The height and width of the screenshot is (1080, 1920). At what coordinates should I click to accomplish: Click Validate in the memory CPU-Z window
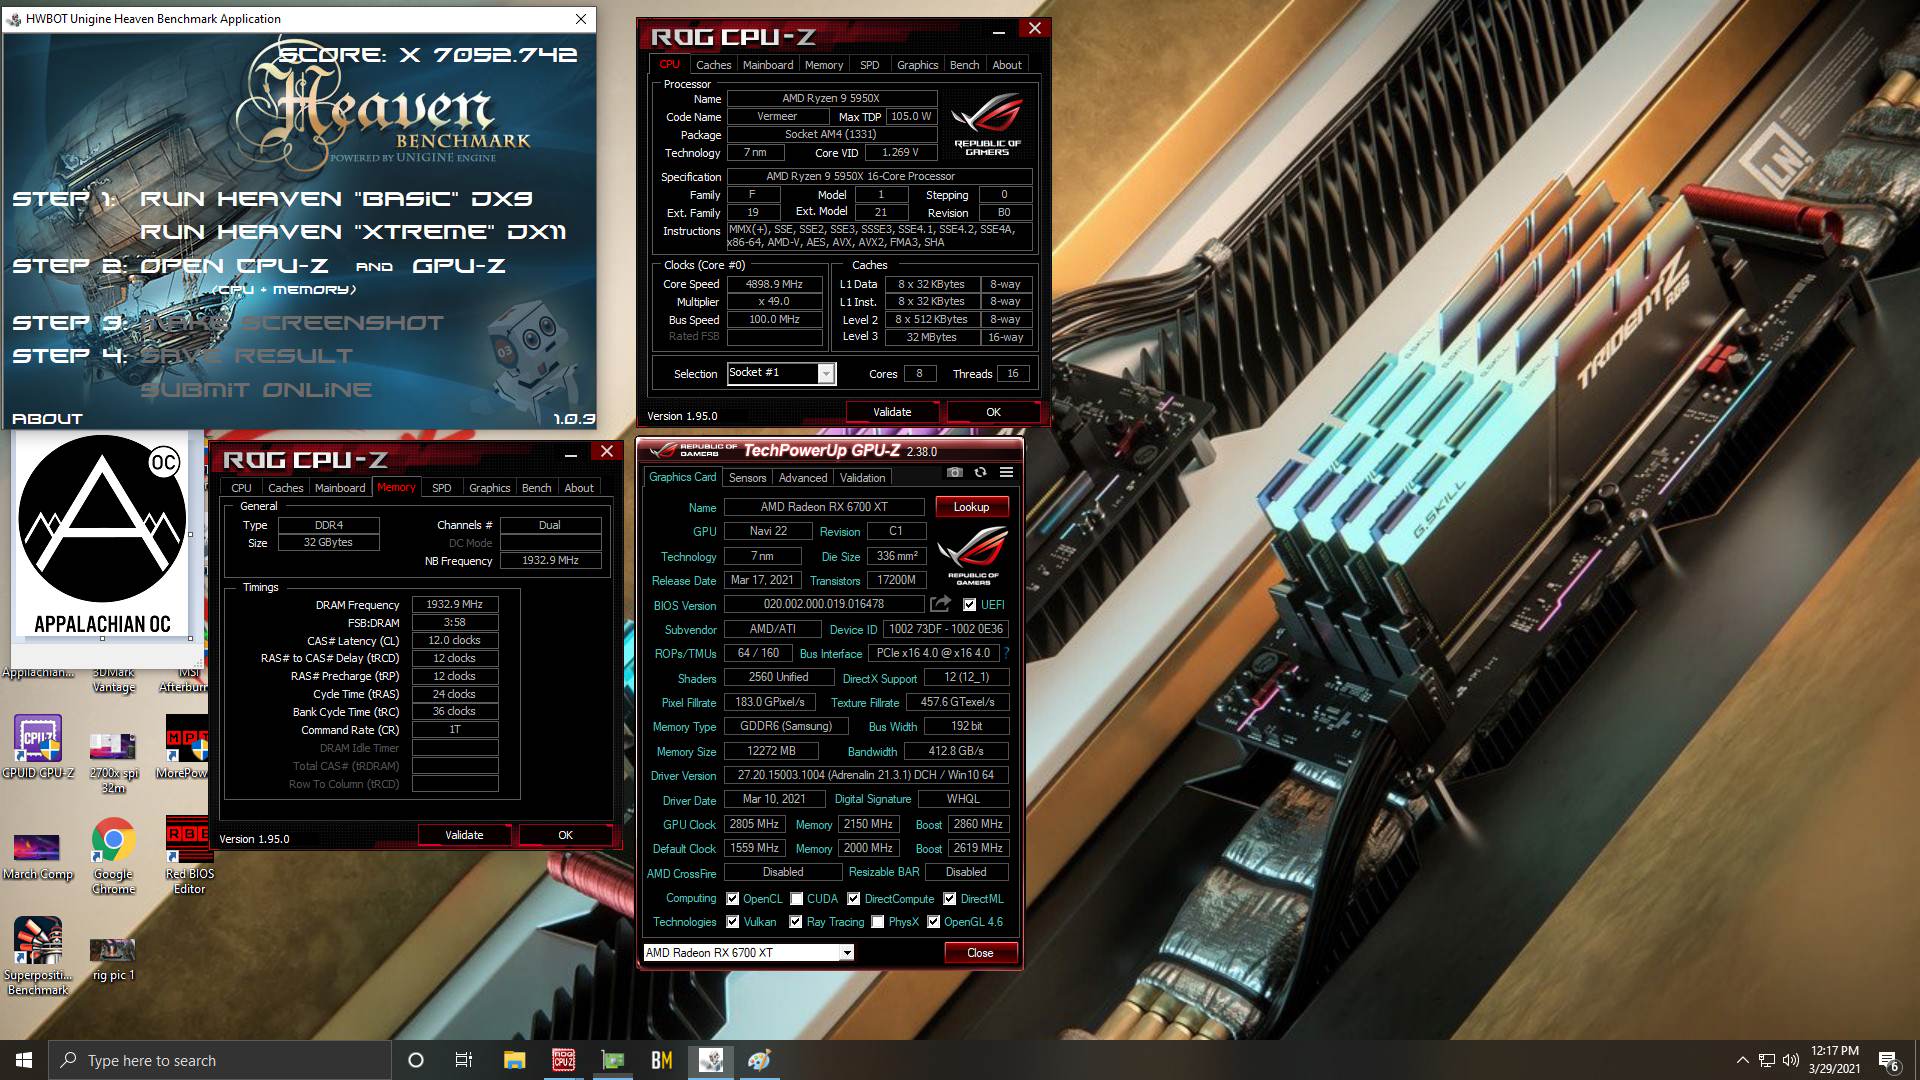464,835
